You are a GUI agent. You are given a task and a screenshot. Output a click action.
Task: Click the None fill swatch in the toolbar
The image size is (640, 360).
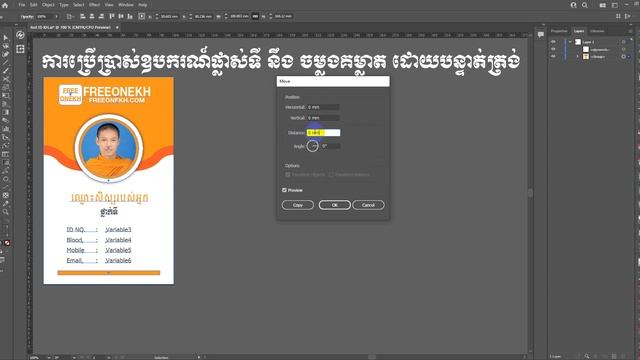point(7,243)
